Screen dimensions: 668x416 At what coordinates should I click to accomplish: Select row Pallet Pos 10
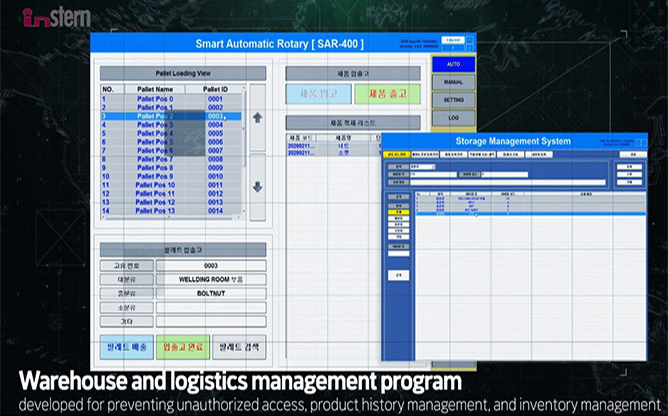point(171,185)
